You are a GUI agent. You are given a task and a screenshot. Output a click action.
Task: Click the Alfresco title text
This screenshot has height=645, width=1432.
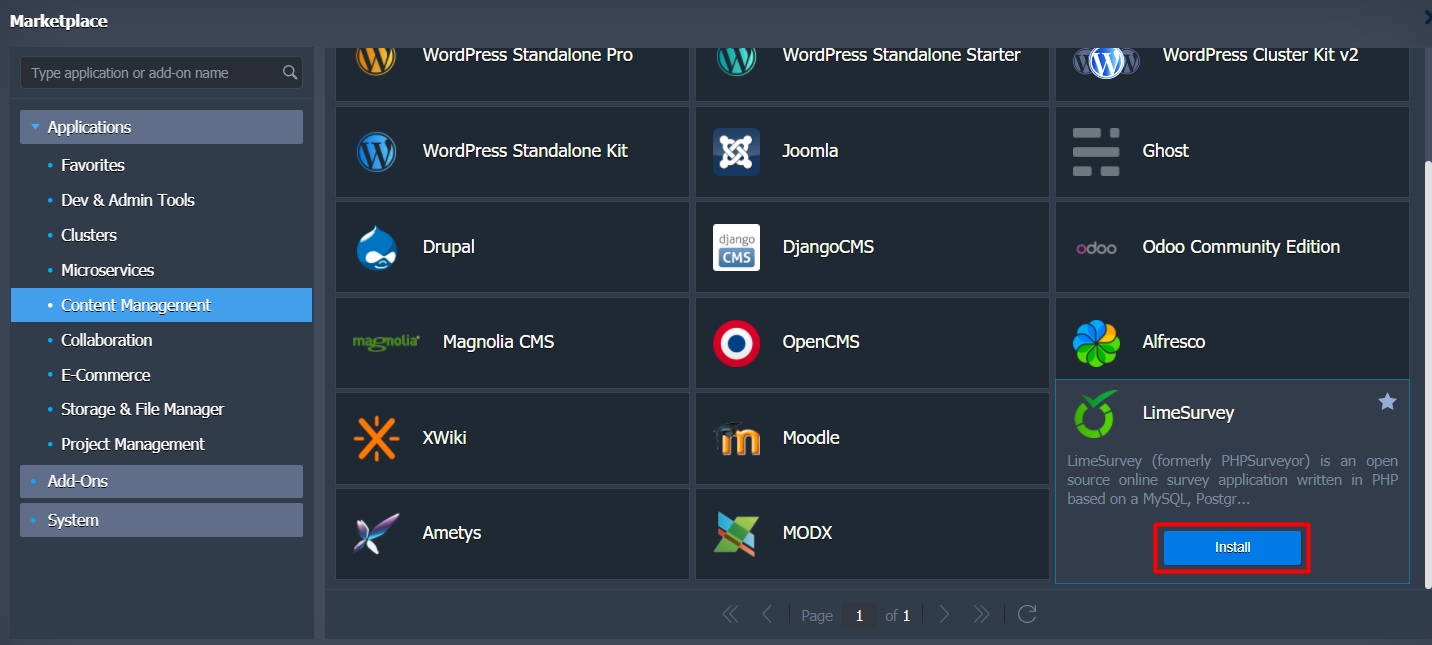pos(1174,342)
